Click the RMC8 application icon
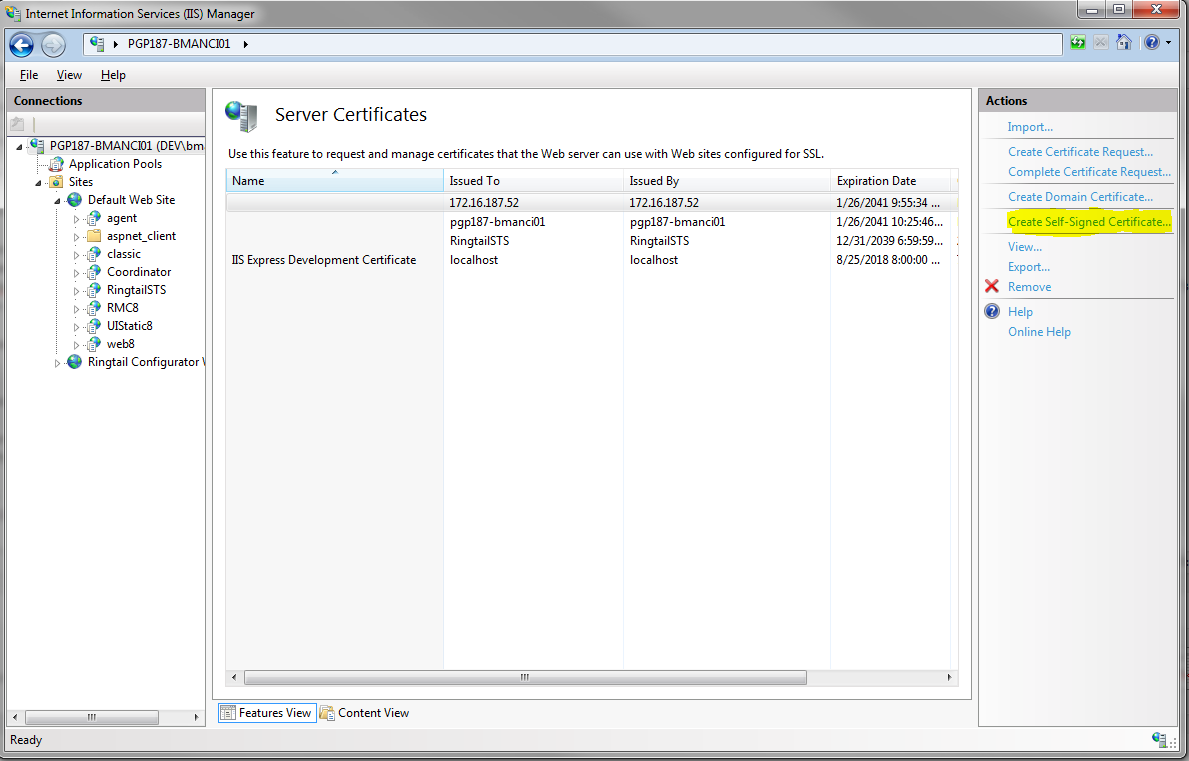 point(93,308)
